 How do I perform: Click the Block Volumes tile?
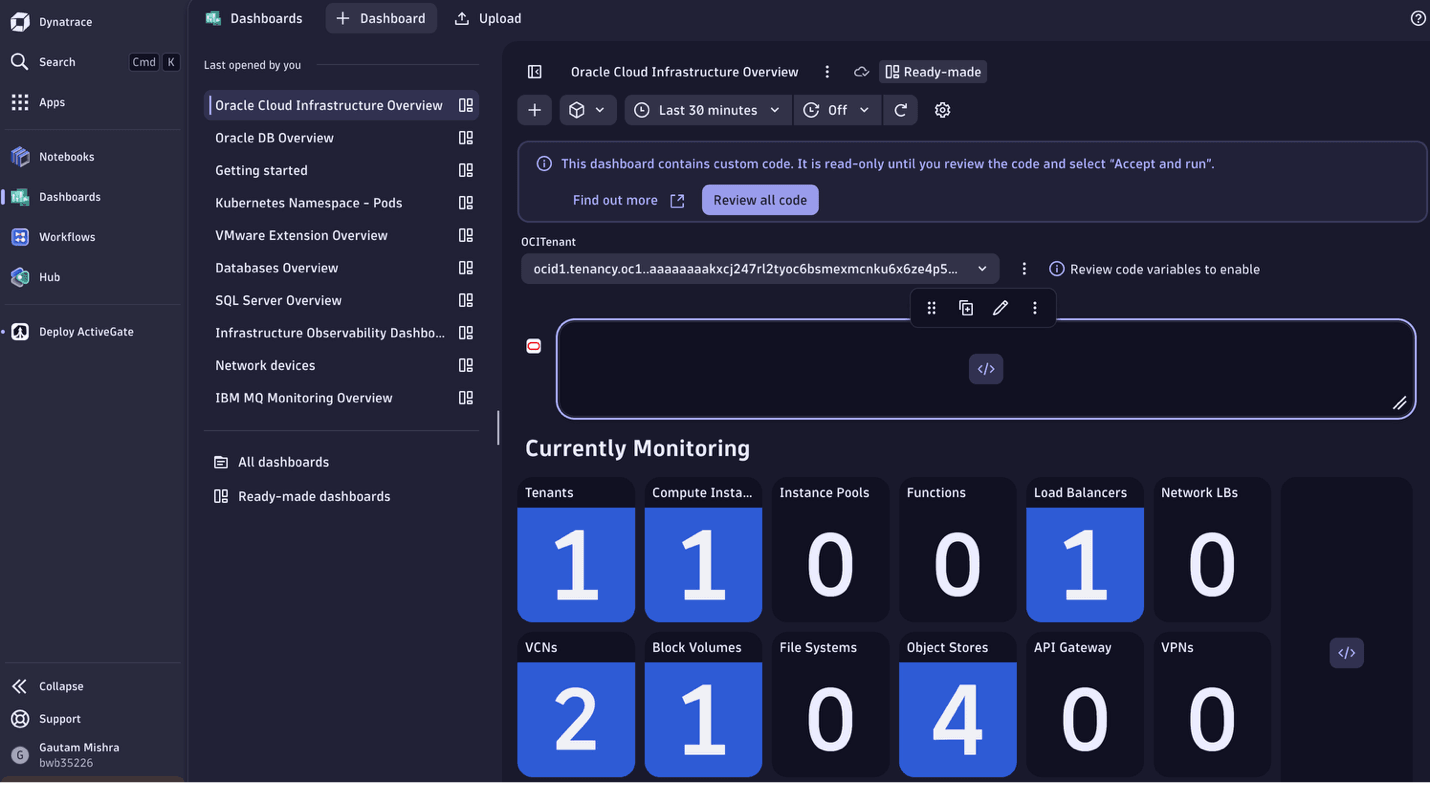(703, 705)
